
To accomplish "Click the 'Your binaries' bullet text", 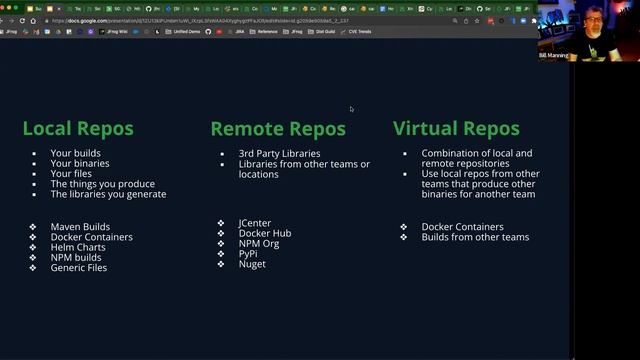I will [80, 163].
